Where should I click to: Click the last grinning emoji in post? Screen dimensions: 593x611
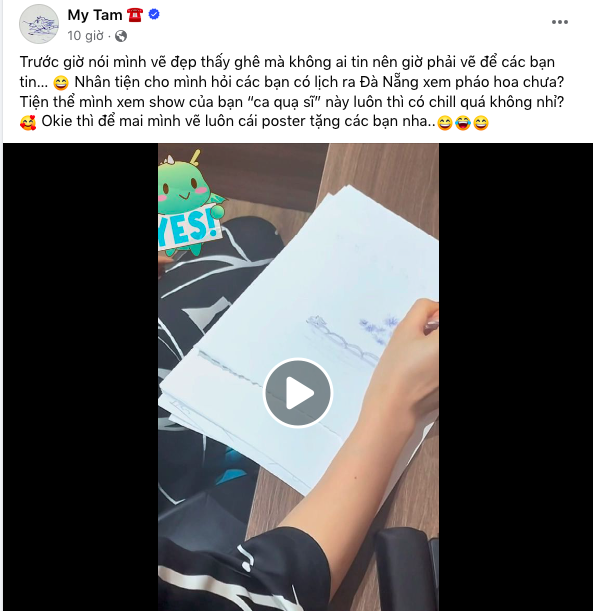coord(481,123)
